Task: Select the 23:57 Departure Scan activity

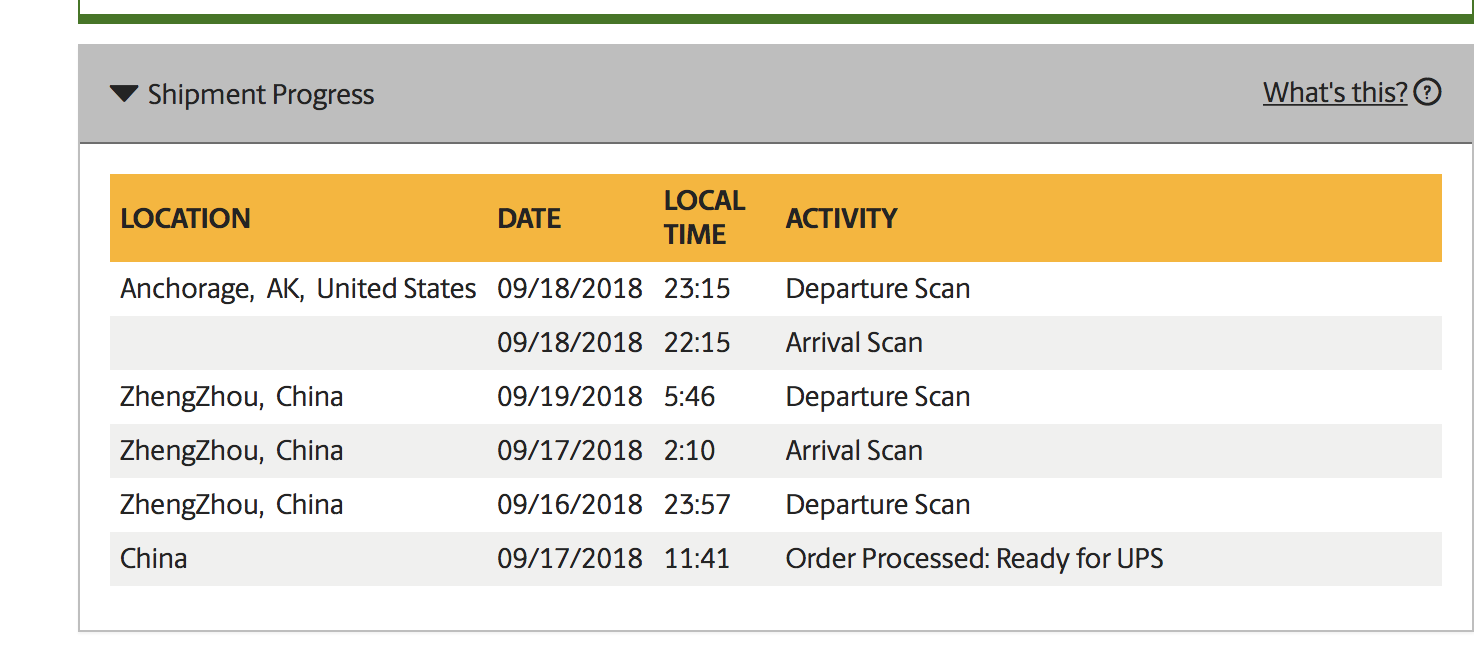Action: (x=878, y=505)
